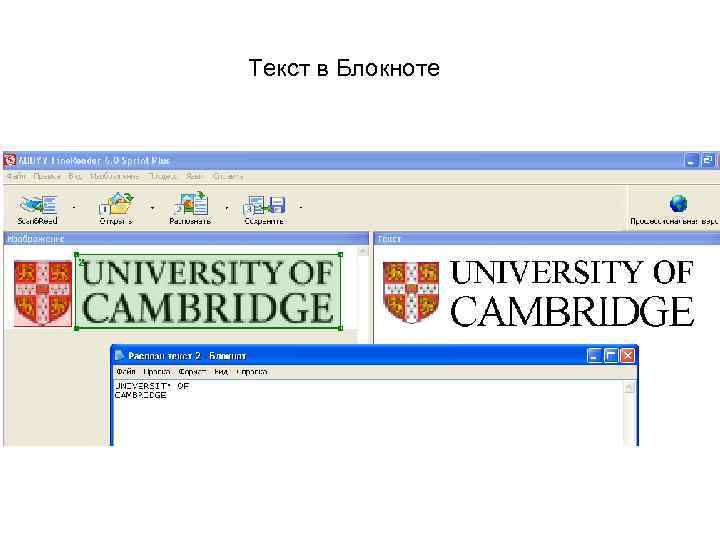Click the globe Professional version icon
720x540 pixels.
678,203
